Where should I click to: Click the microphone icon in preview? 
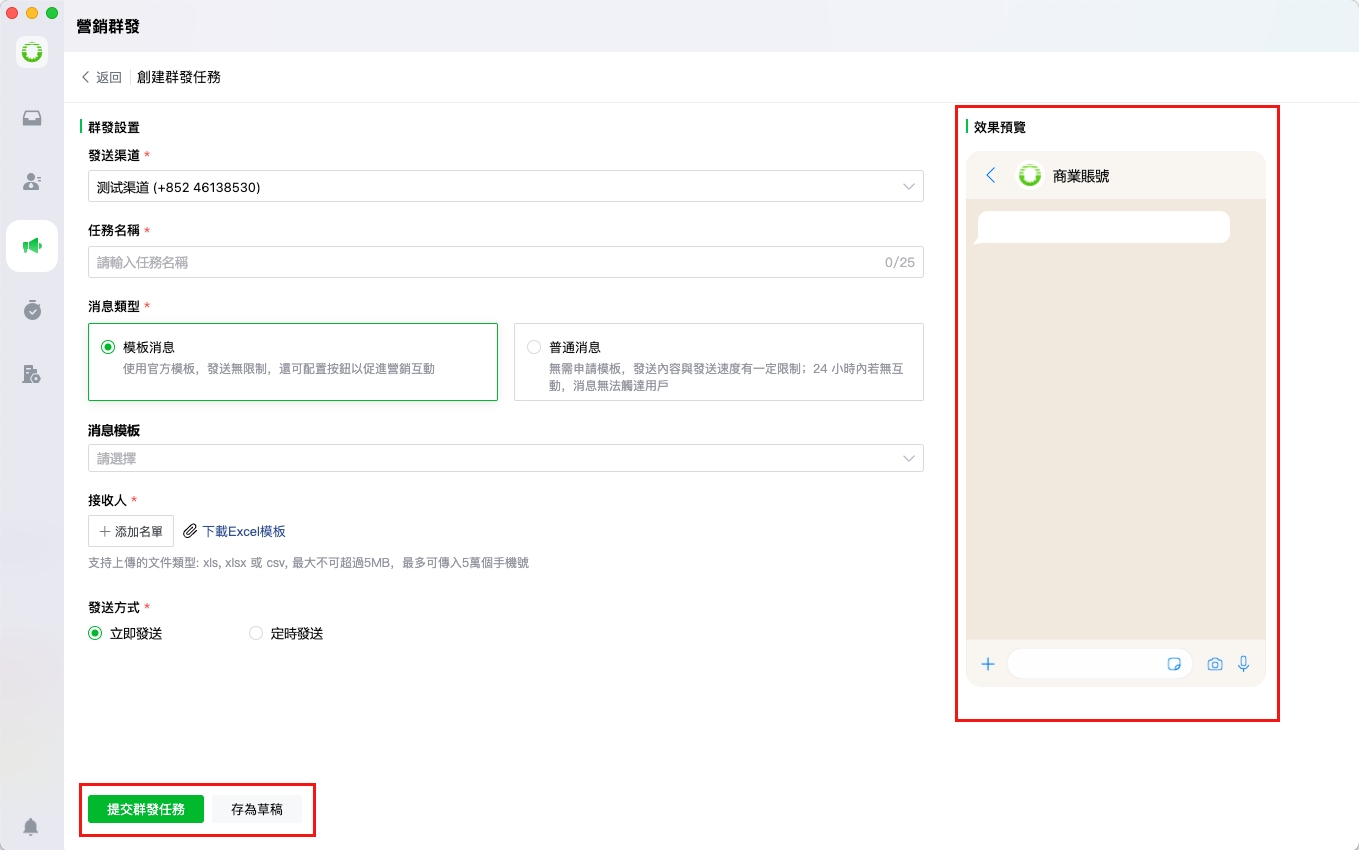pos(1244,664)
